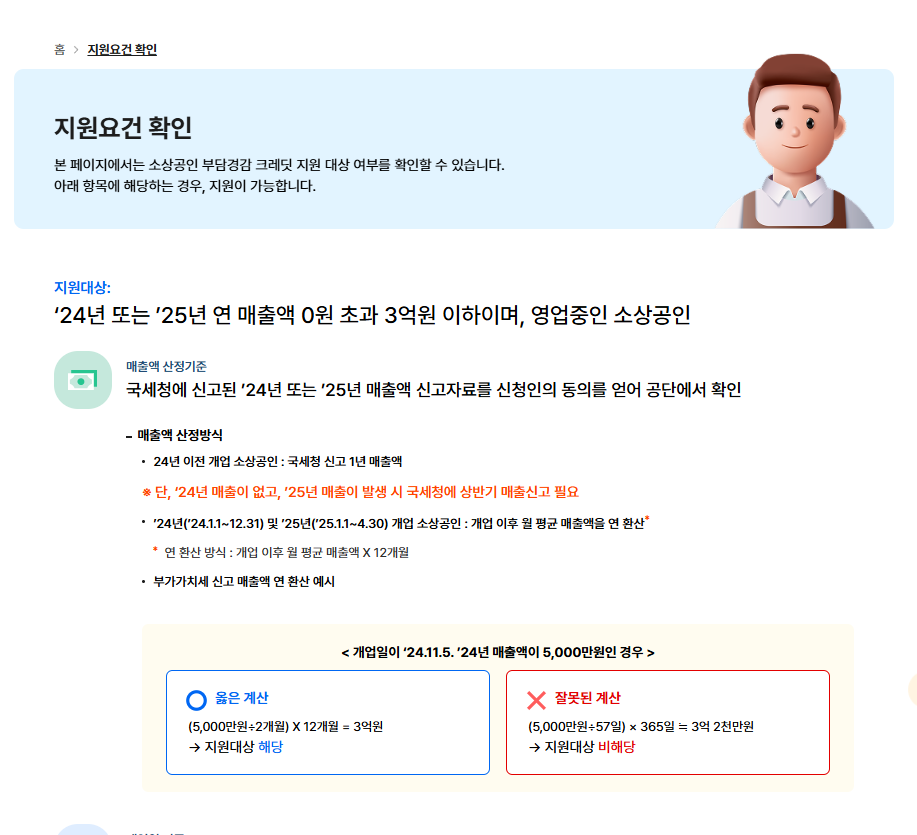Screen dimensions: 917x835
Task: Click the 매출액 산정방식 subheading
Action: coord(174,435)
